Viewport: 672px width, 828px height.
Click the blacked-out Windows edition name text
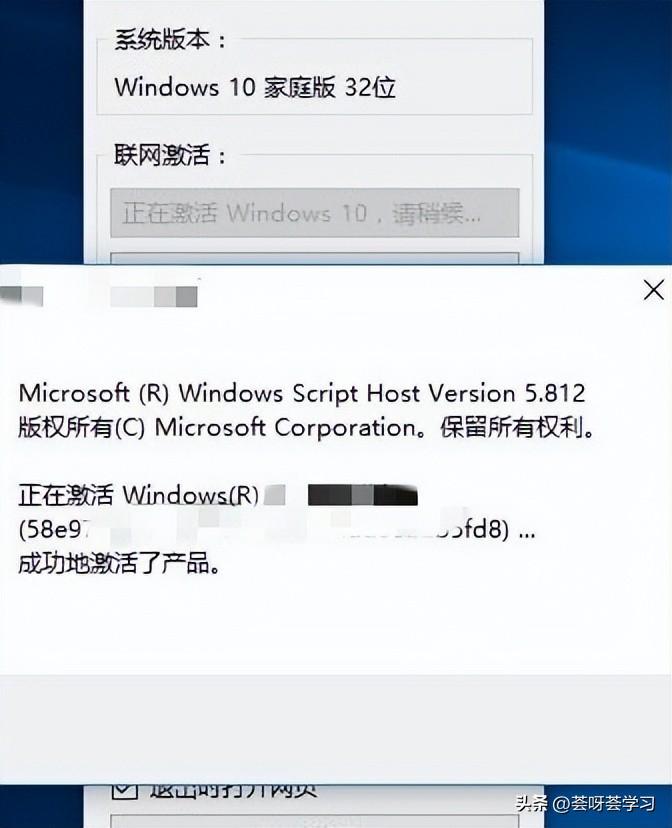(362, 495)
